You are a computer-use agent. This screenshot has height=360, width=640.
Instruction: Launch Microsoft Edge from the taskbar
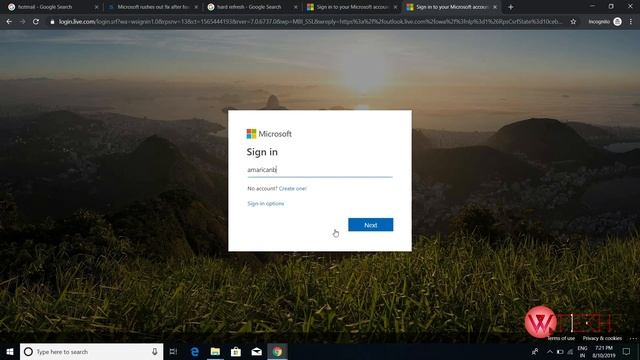pyautogui.click(x=195, y=351)
